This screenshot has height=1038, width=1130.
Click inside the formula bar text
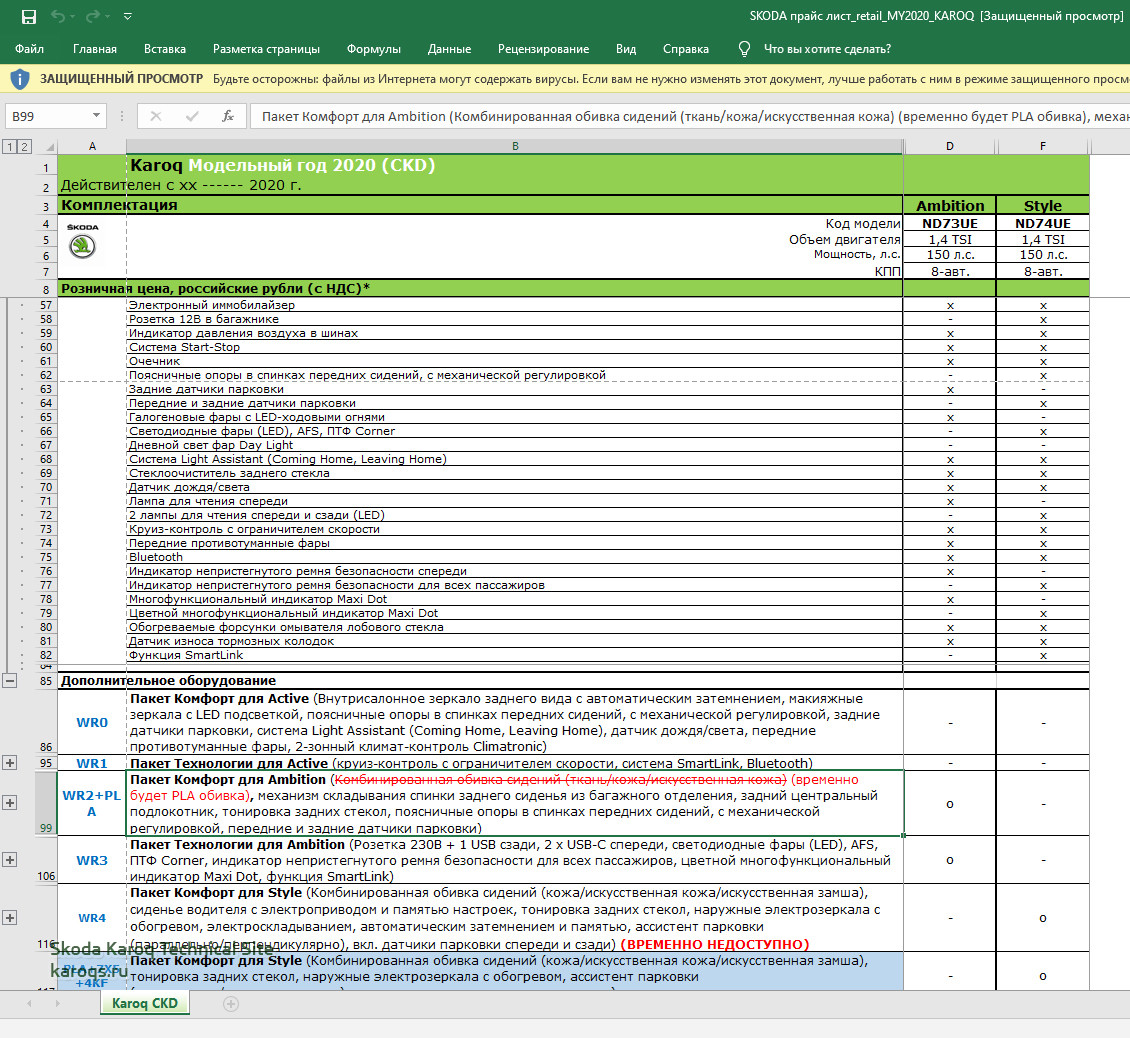(690, 116)
